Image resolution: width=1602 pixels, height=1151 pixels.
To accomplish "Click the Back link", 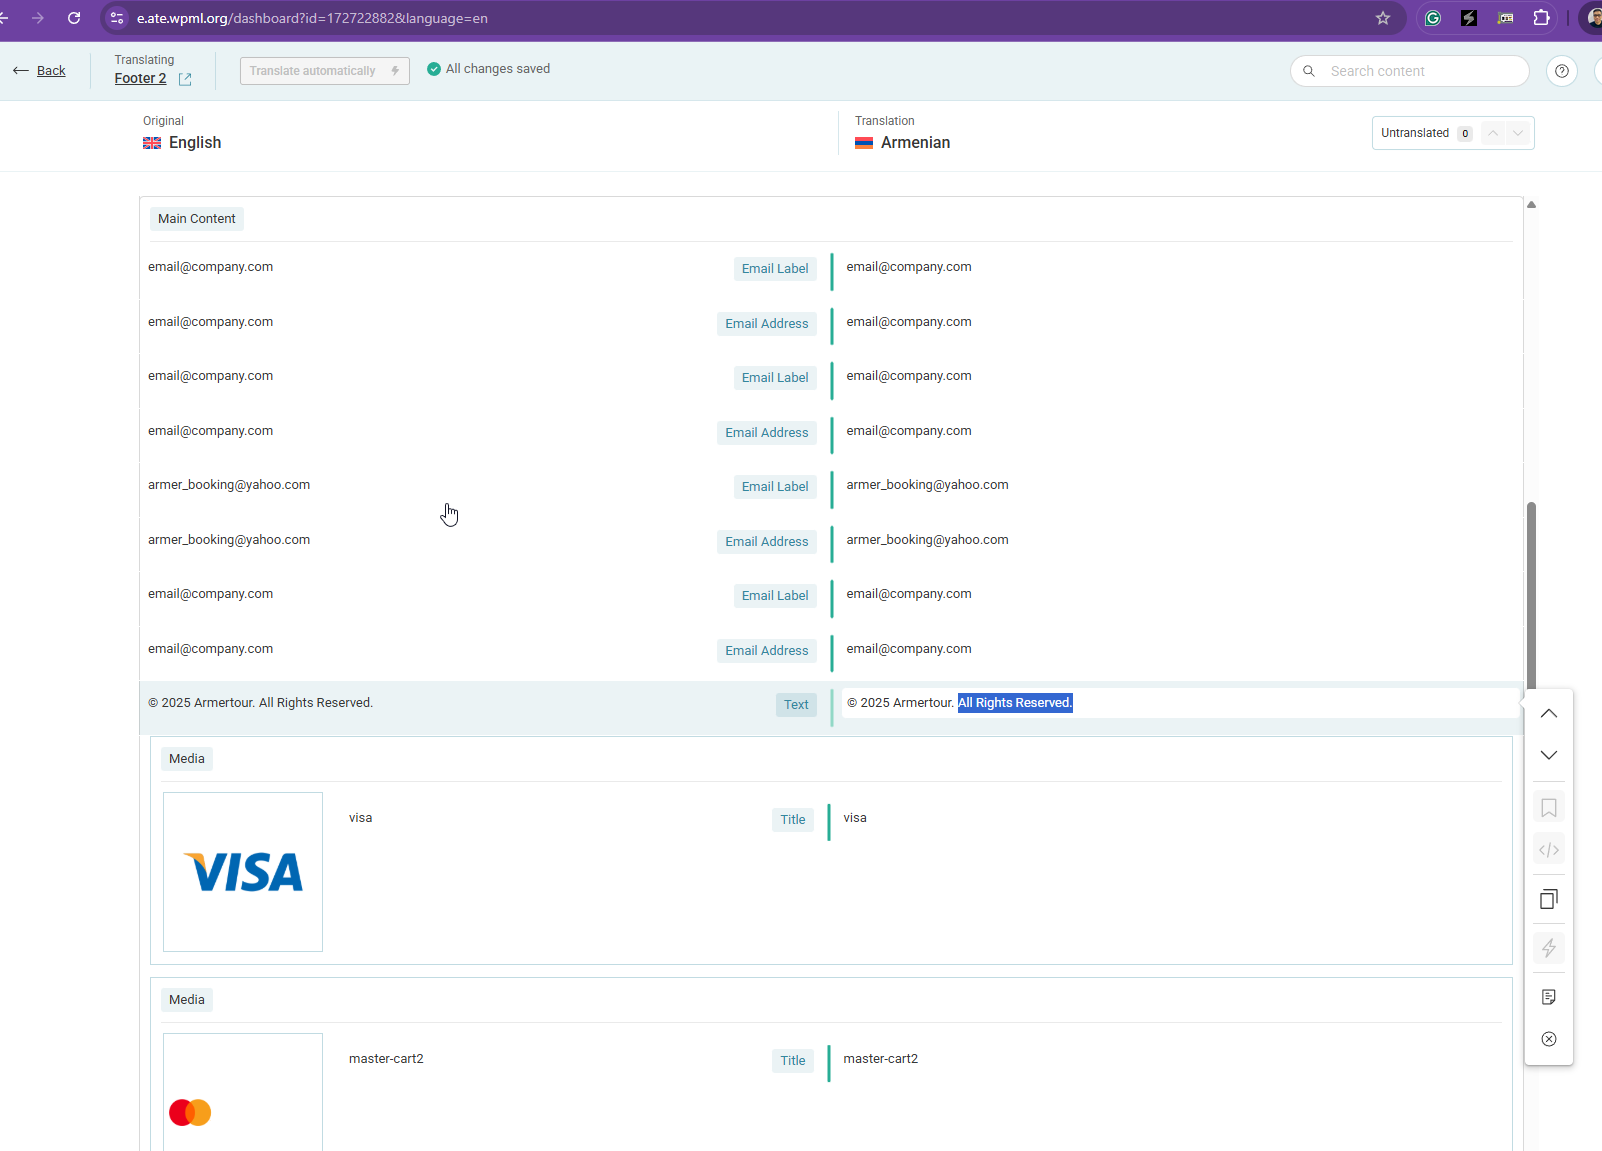I will coord(51,71).
